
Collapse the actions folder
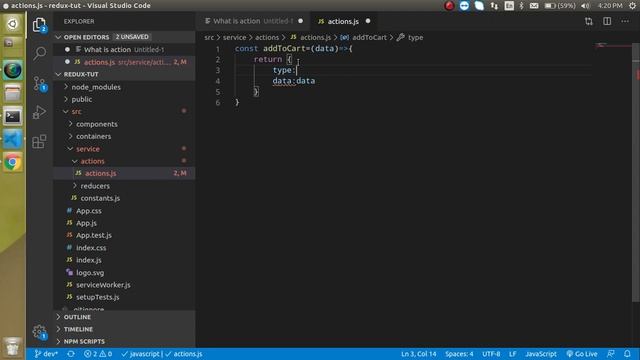[124, 161]
